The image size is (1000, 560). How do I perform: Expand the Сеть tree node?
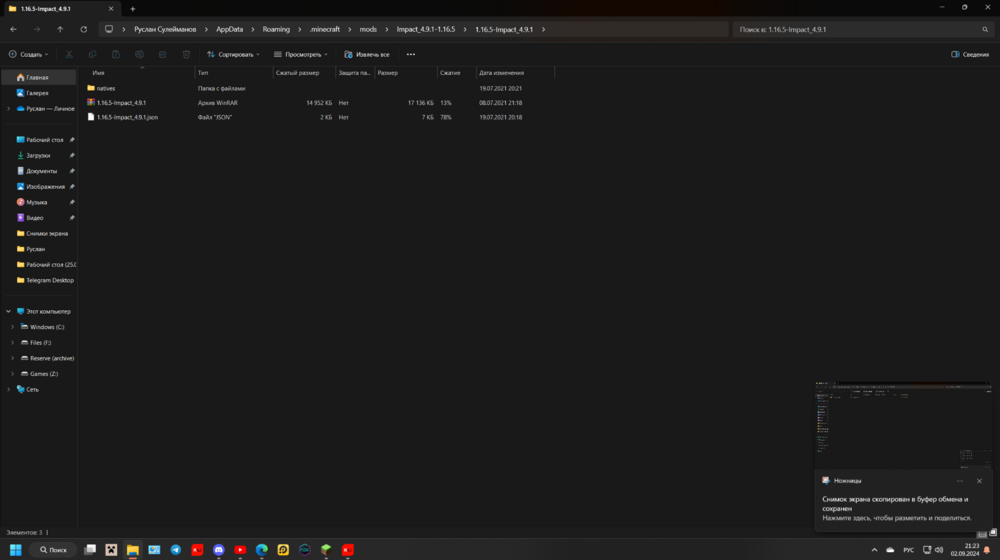(x=8, y=390)
